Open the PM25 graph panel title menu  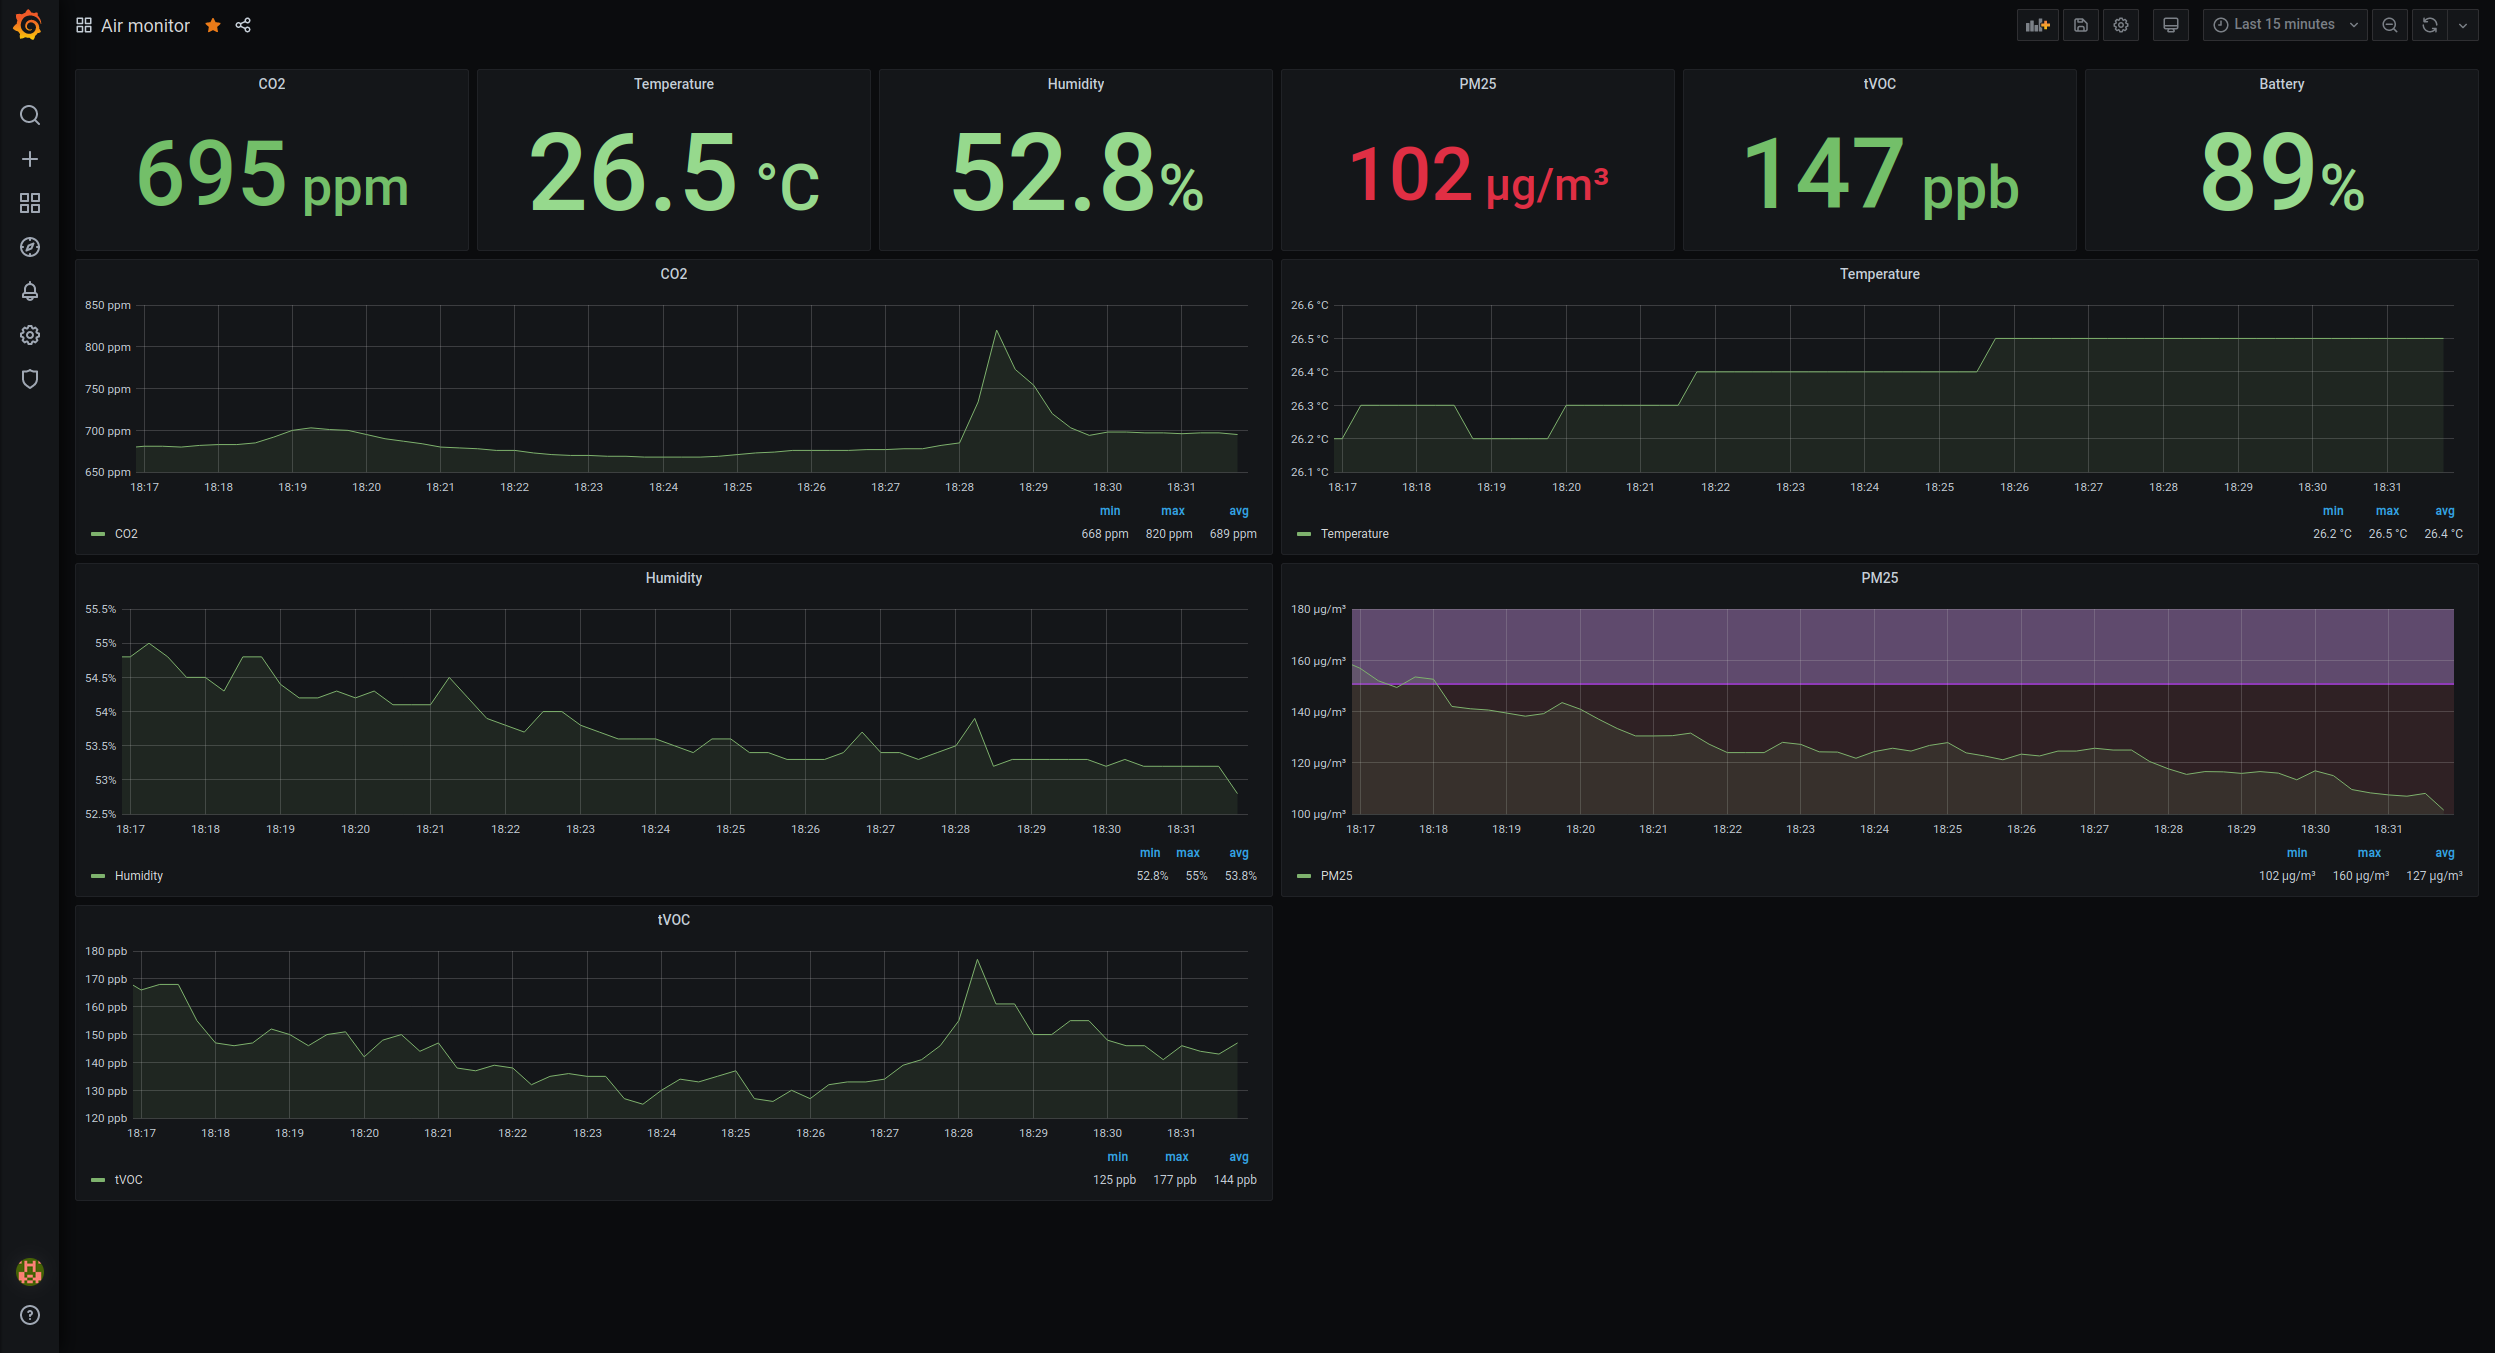(x=1879, y=578)
